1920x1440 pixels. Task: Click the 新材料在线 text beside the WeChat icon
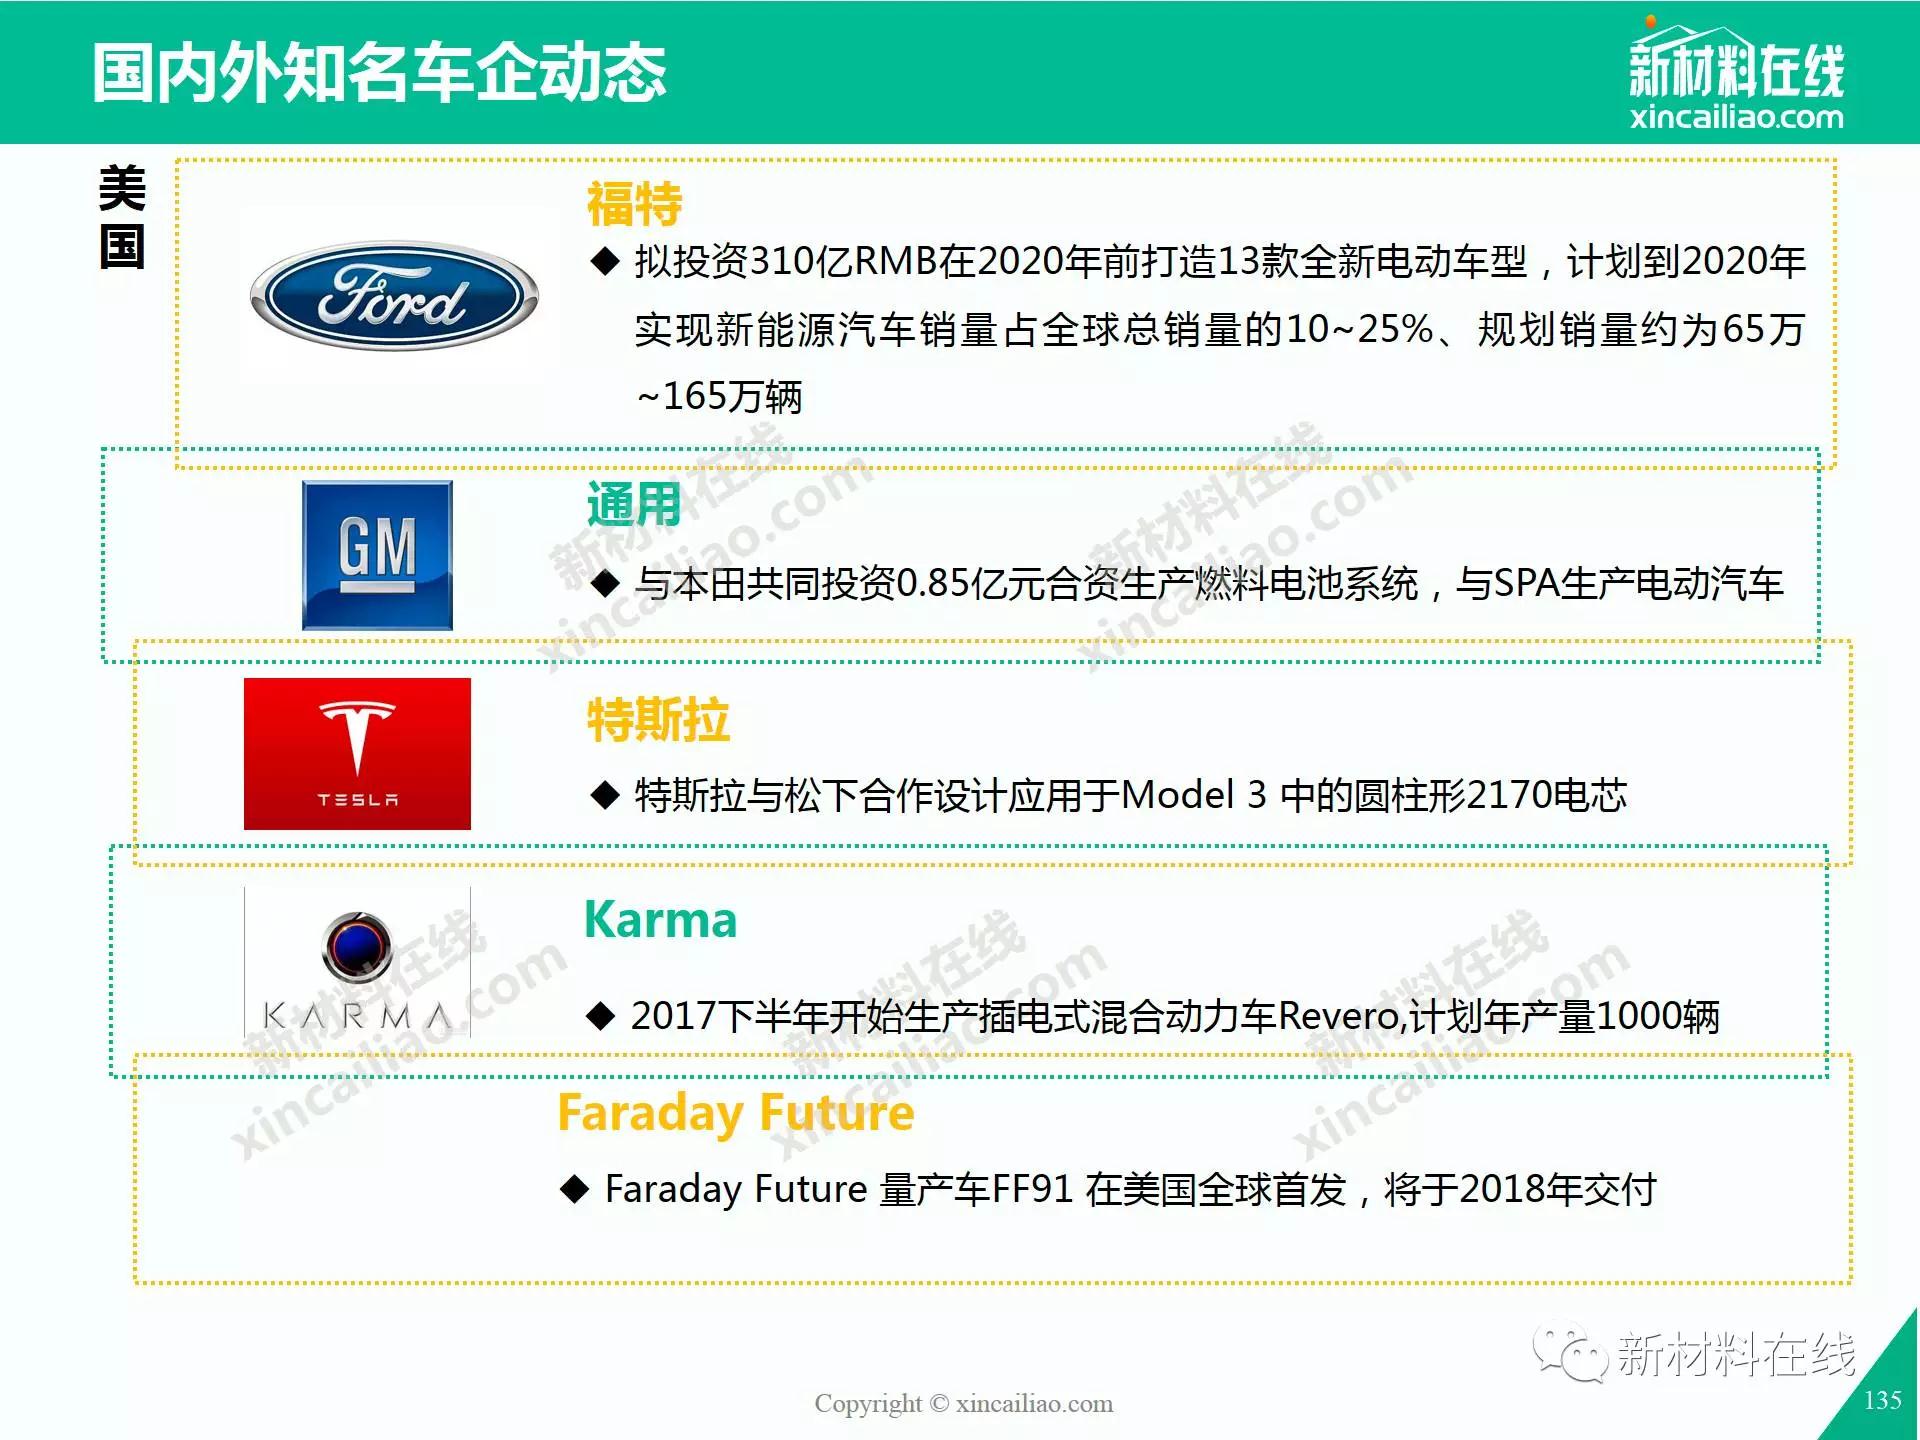click(1736, 1355)
